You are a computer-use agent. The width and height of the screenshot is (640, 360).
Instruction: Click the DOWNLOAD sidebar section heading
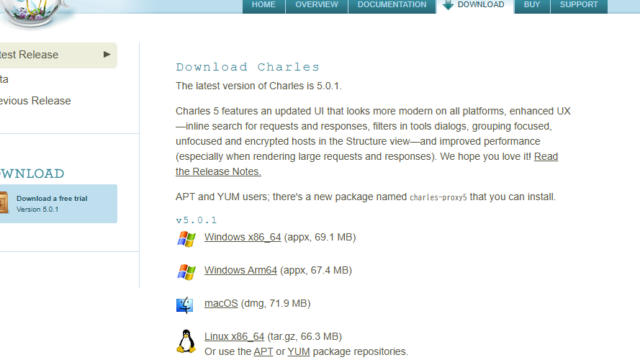(32, 174)
